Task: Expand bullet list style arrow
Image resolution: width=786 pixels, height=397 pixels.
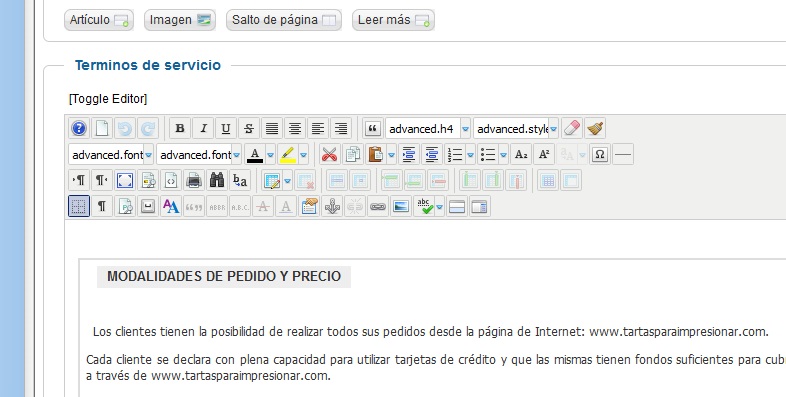Action: pos(503,155)
